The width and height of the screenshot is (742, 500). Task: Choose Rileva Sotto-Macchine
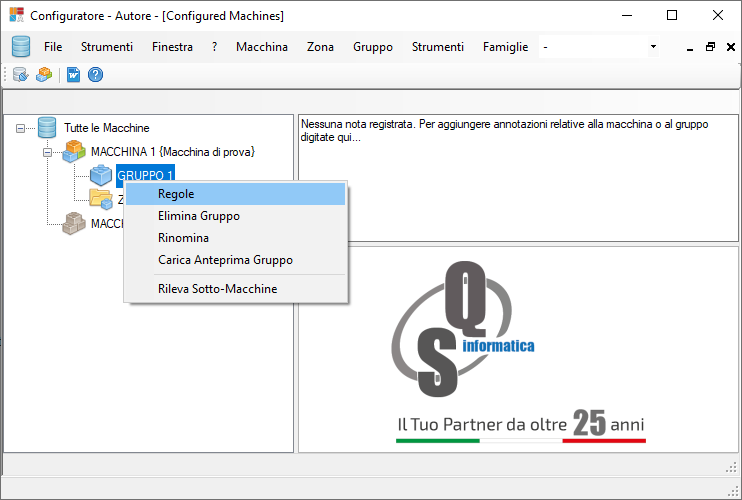pyautogui.click(x=236, y=289)
